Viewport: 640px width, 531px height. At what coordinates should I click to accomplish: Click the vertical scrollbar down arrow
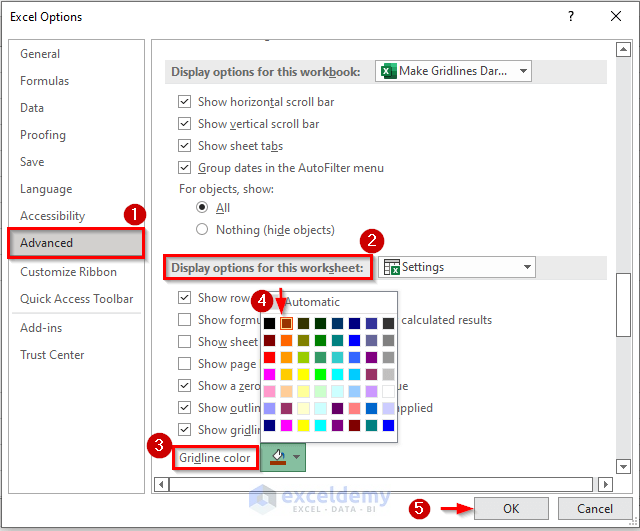(623, 466)
